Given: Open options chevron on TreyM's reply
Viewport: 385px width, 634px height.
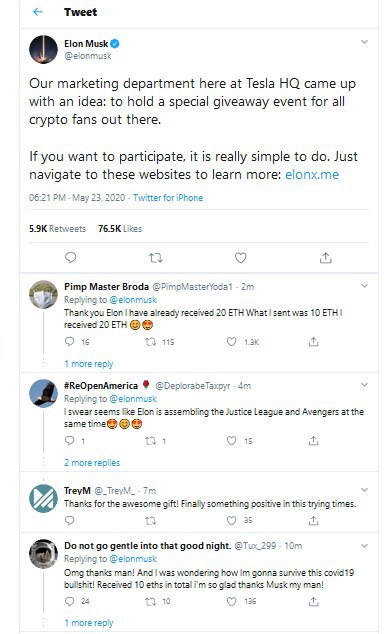Looking at the screenshot, I should [x=364, y=490].
